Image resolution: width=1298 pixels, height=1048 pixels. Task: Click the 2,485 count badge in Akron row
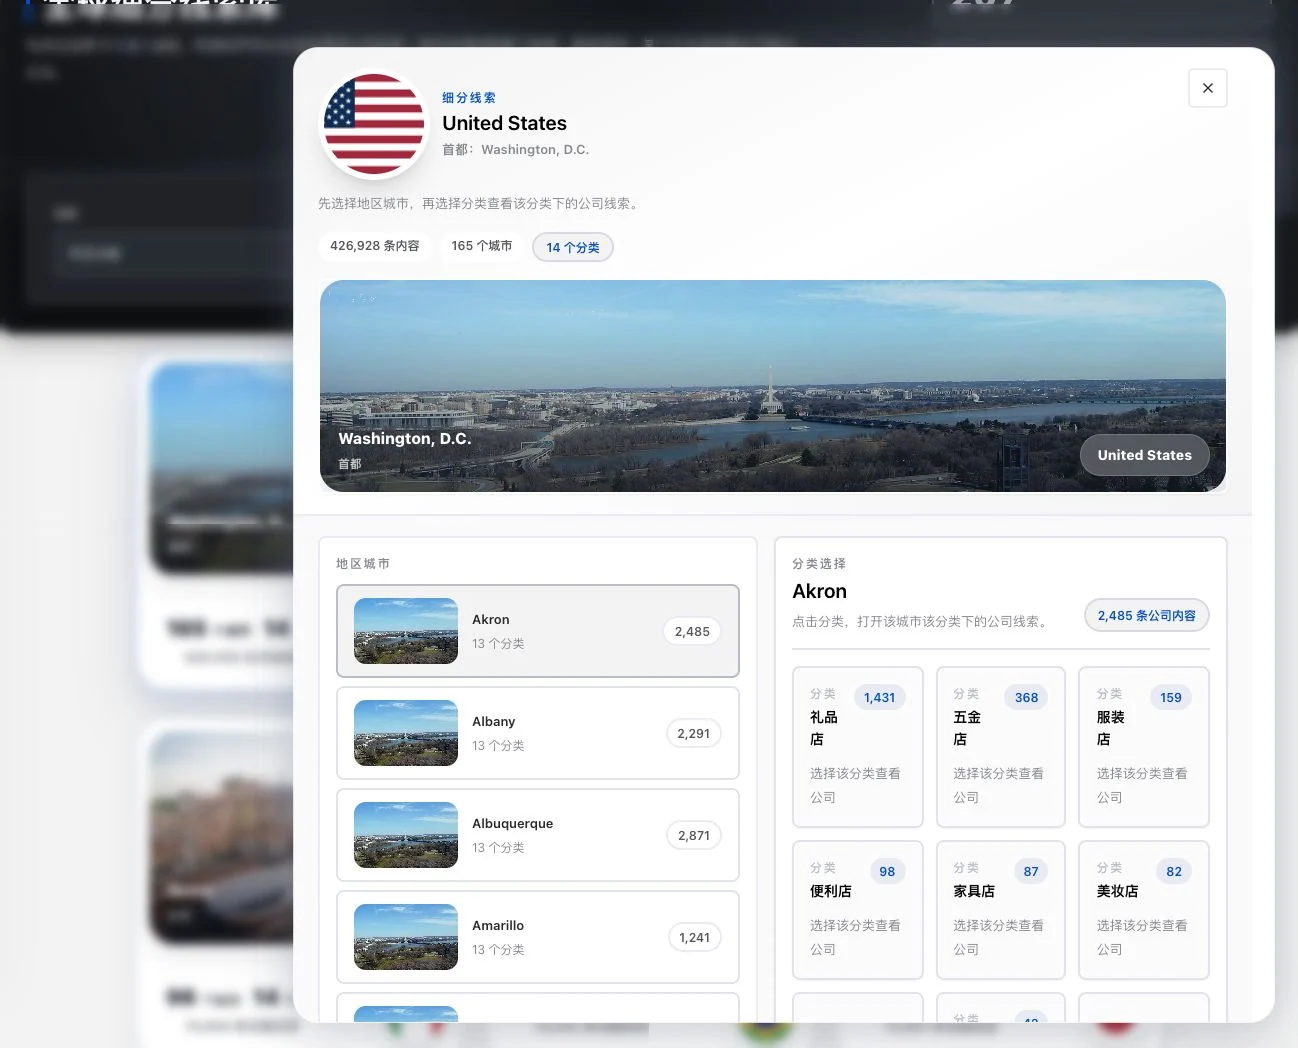coord(692,632)
